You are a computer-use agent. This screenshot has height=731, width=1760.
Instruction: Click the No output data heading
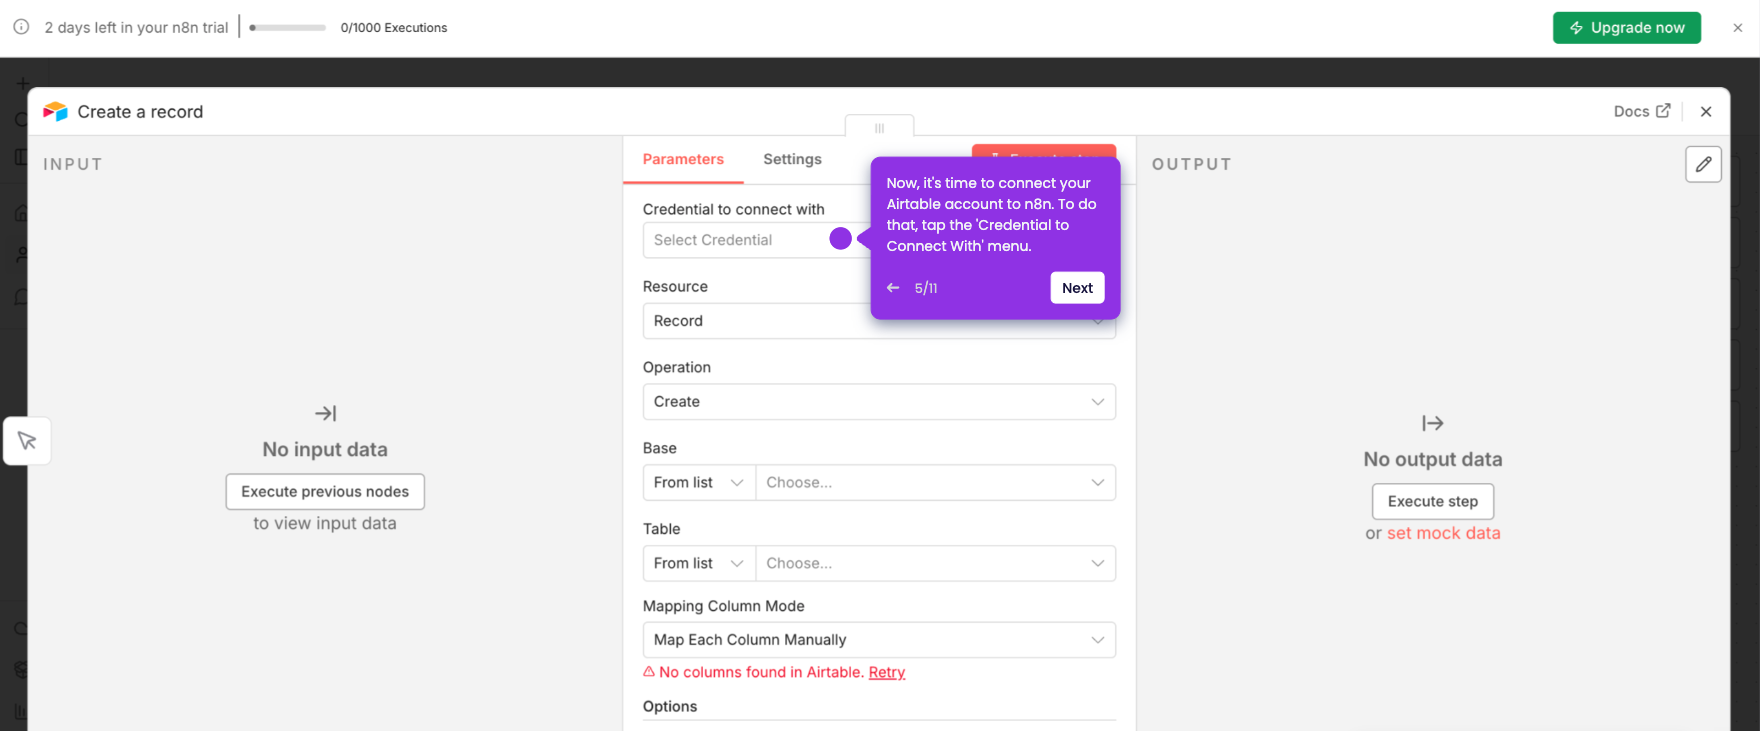tap(1433, 459)
